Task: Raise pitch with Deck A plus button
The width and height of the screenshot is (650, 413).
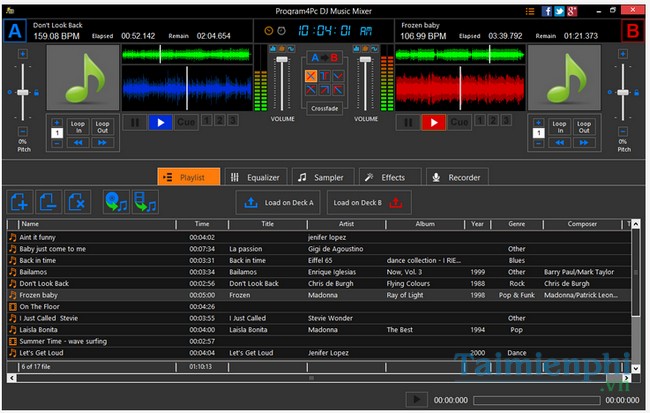Action: [23, 53]
